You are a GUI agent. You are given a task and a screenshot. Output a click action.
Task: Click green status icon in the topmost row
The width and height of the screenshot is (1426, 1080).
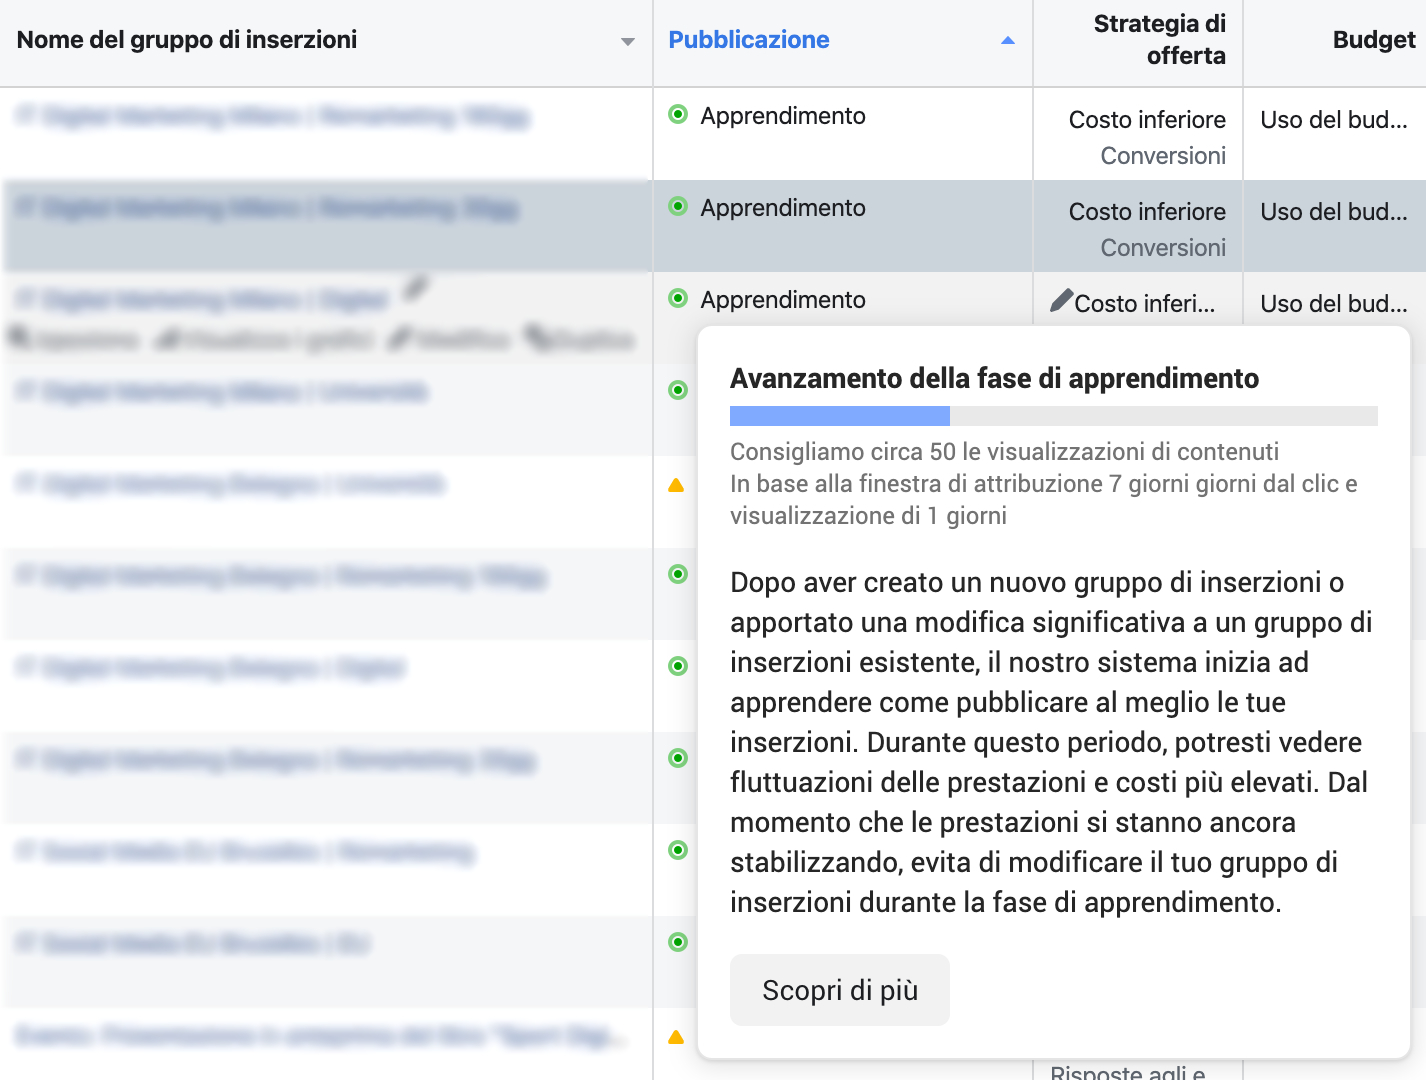tap(678, 114)
